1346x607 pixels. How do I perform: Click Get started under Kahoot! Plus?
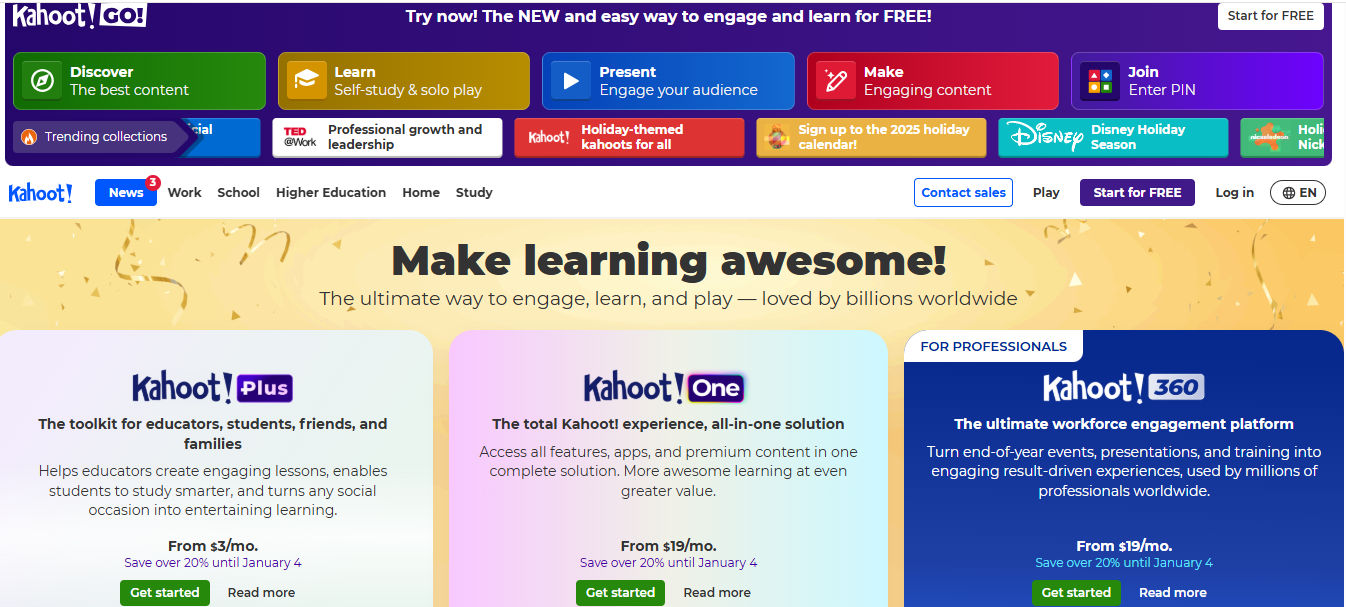pos(166,592)
